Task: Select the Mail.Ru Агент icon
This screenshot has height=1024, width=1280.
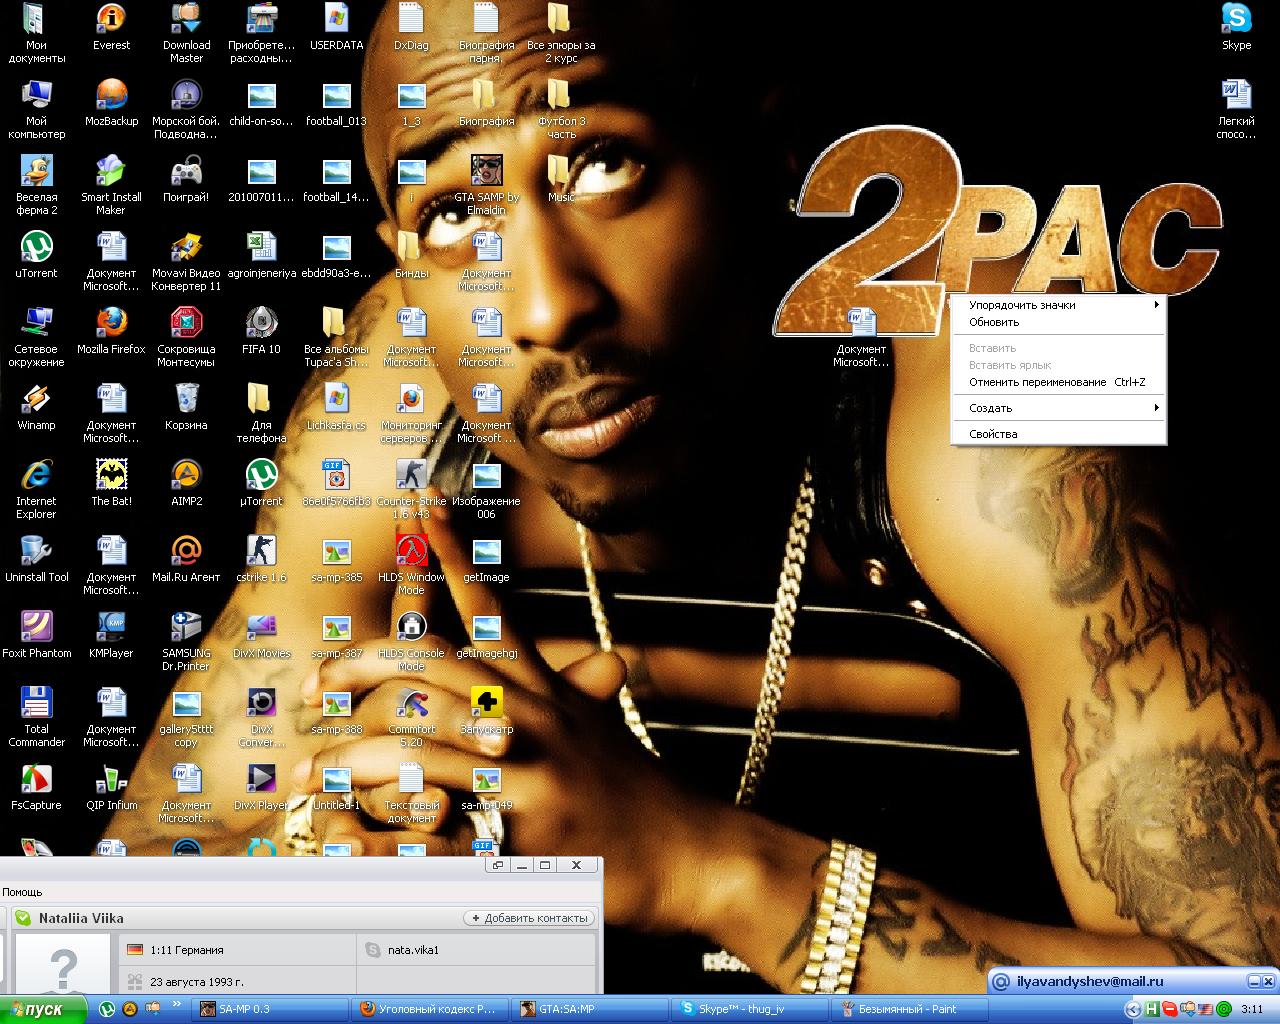Action: coord(186,559)
